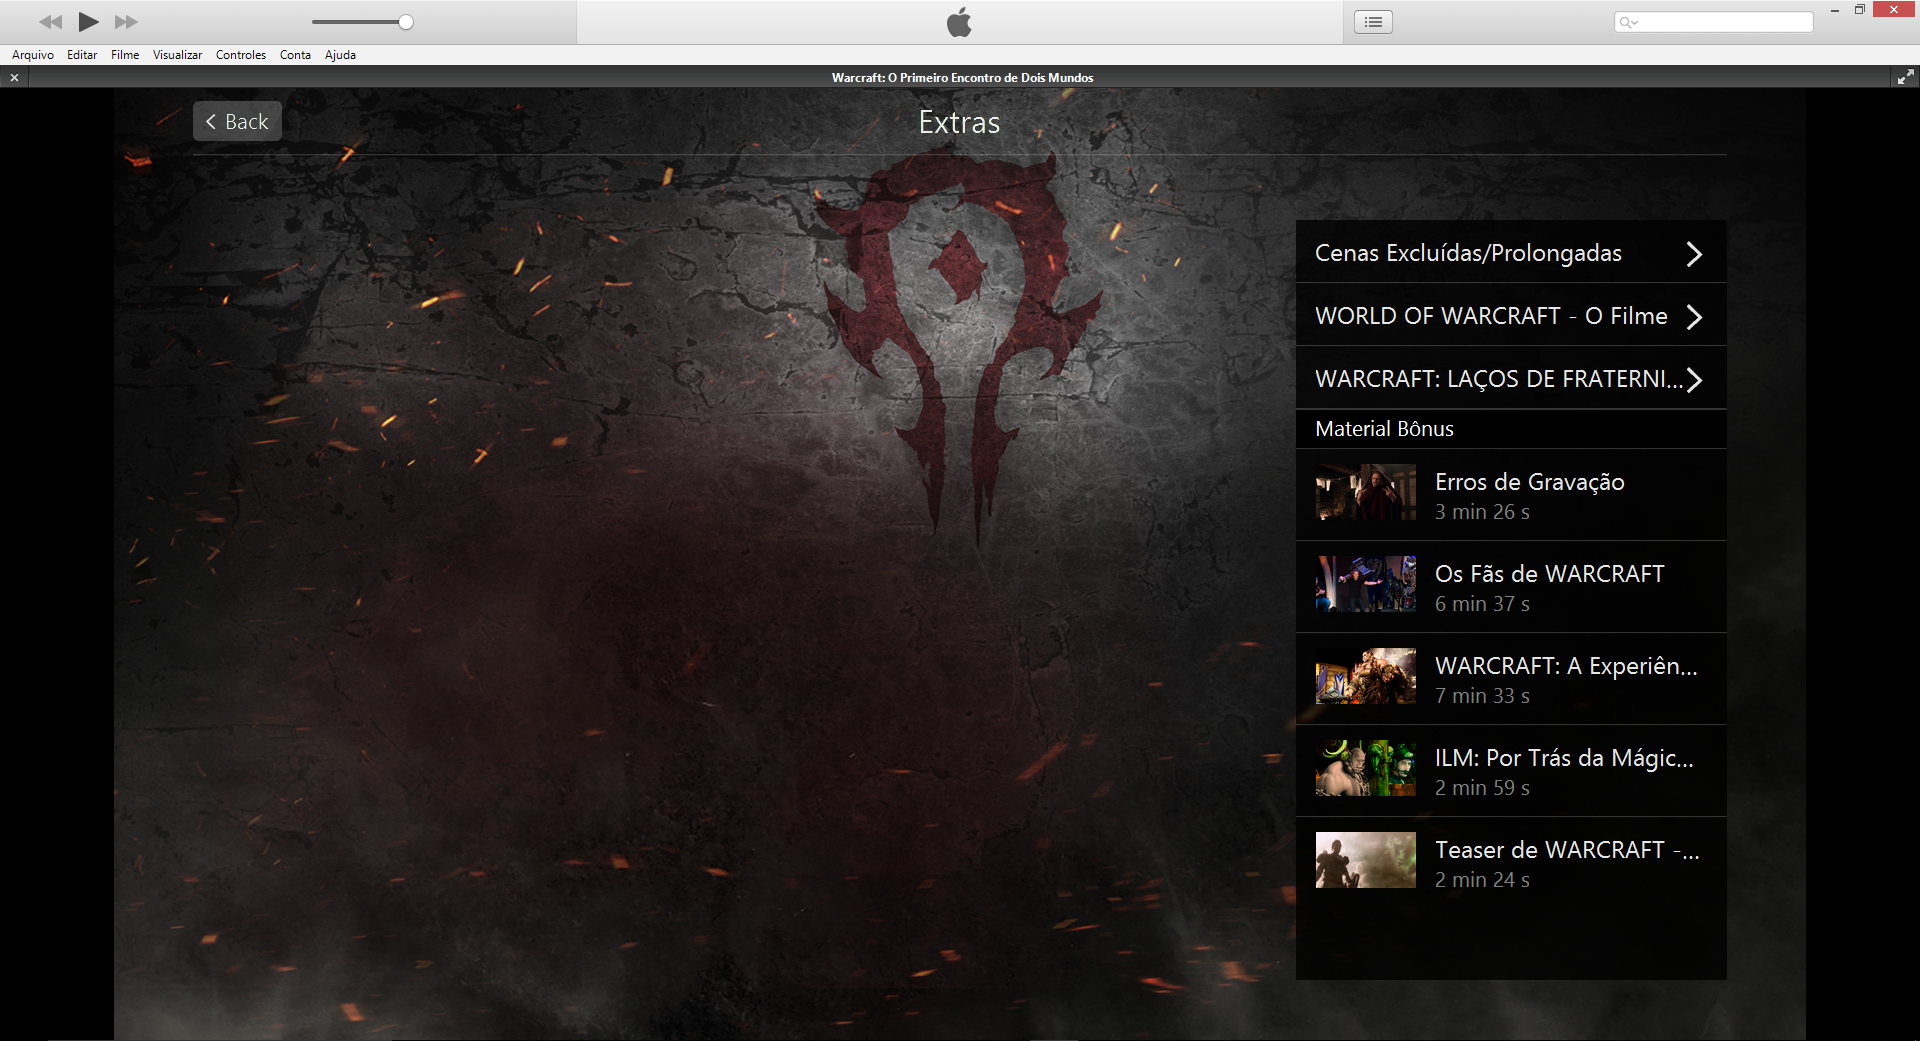Open the Controles menu
This screenshot has width=1920, height=1041.
coord(240,55)
